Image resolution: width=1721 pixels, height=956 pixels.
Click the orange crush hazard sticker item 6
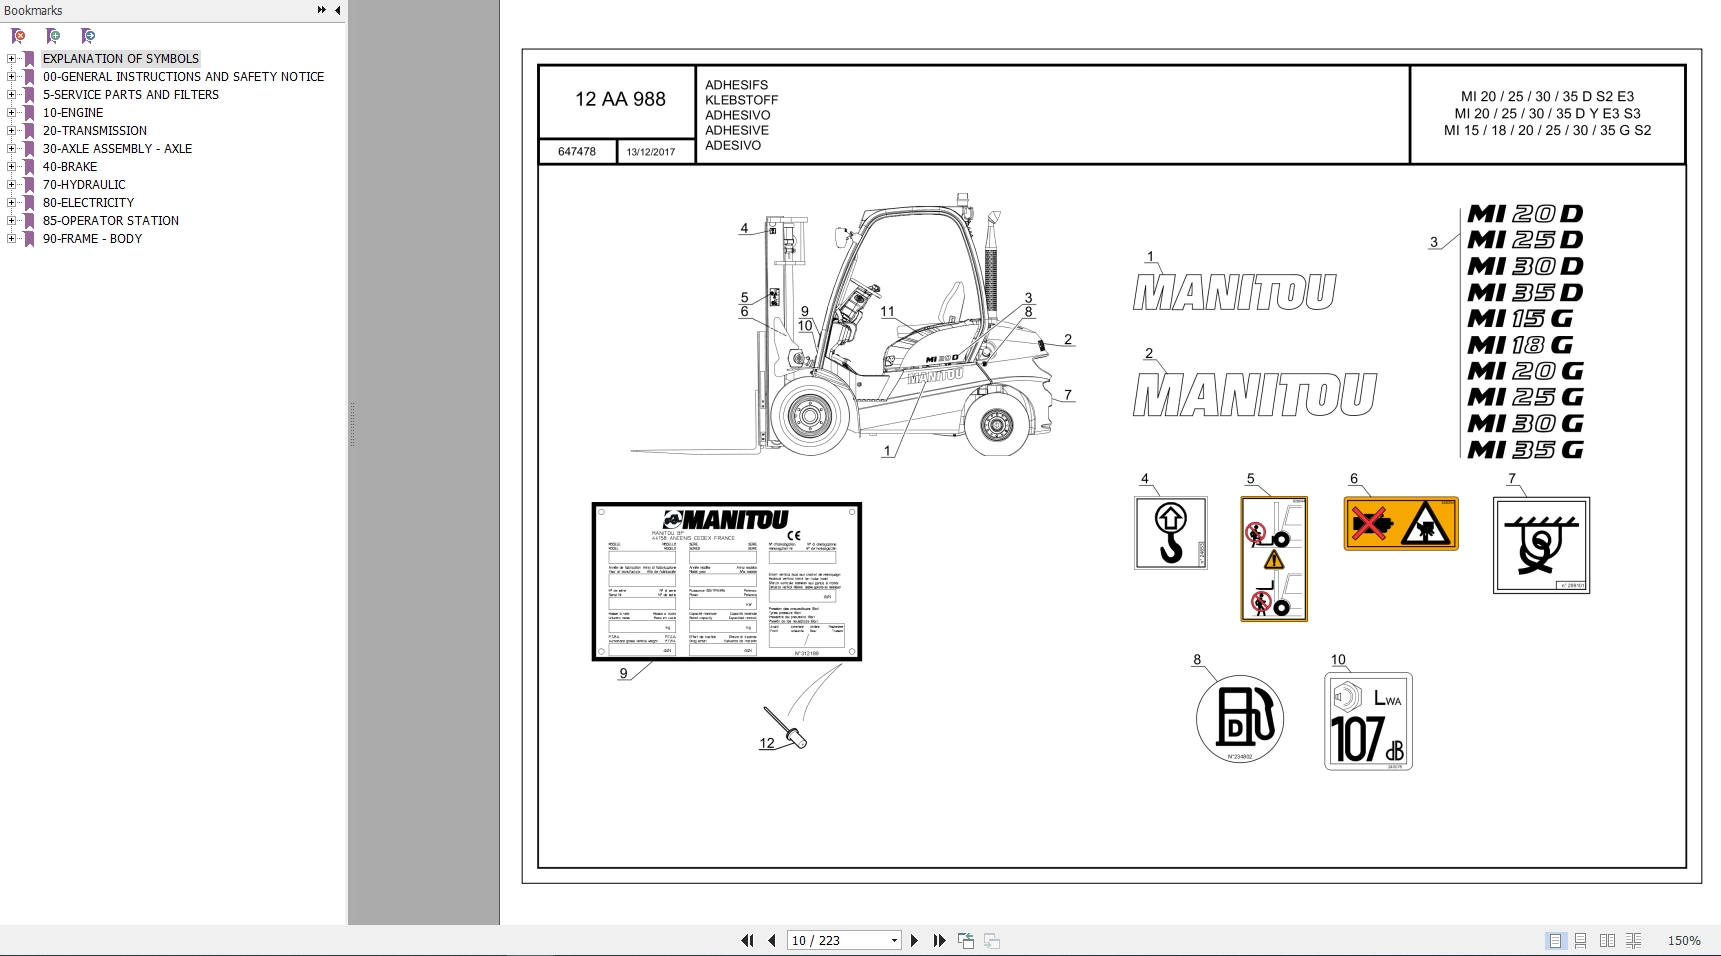[1401, 523]
